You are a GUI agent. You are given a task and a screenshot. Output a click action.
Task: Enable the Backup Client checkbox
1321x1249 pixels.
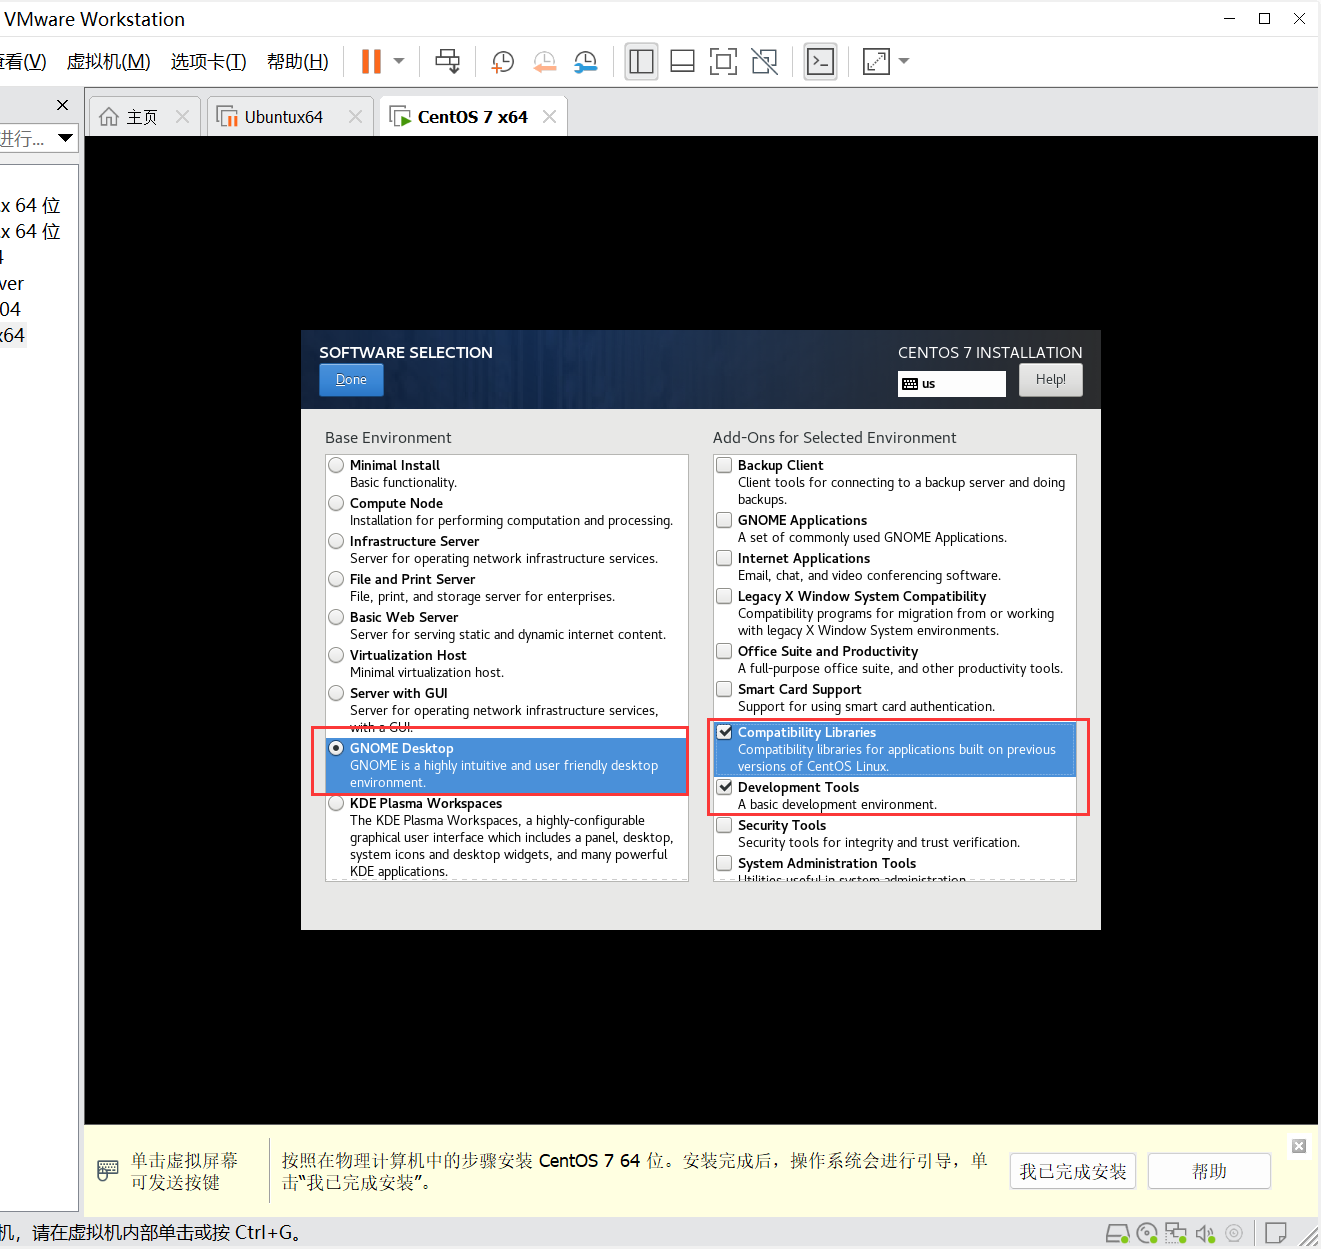[x=724, y=465]
